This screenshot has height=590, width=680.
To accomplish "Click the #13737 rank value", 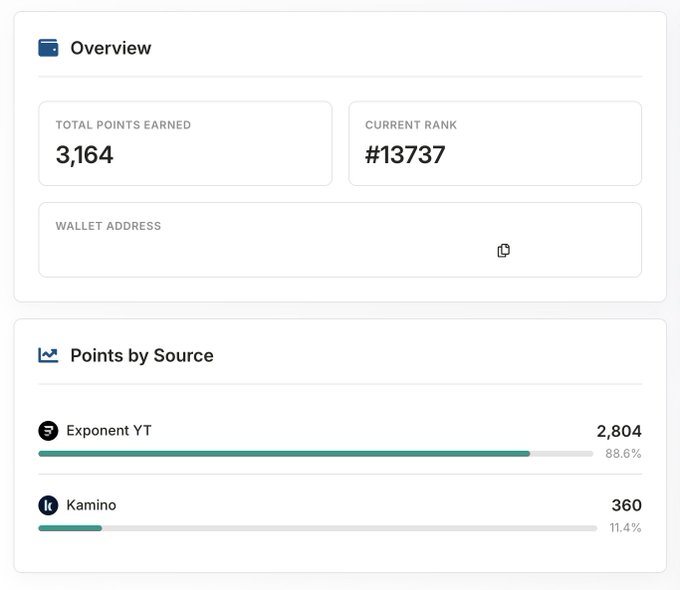I will point(405,155).
